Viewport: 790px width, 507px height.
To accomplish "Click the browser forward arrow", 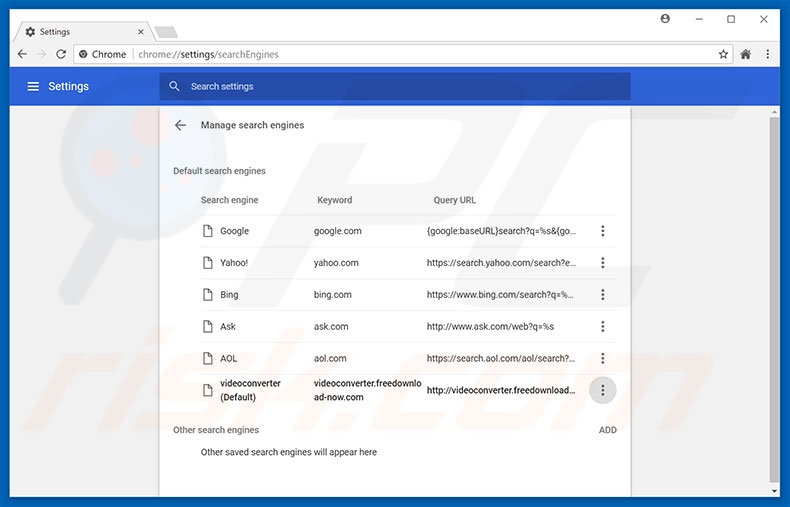I will pos(41,54).
